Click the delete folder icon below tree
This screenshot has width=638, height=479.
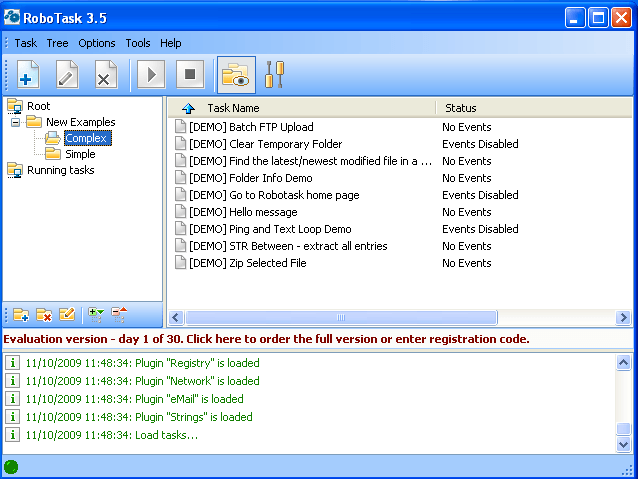(44, 315)
